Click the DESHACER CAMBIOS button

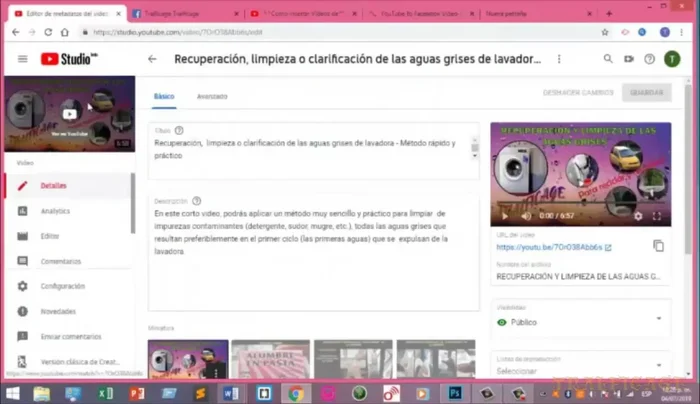coord(578,92)
